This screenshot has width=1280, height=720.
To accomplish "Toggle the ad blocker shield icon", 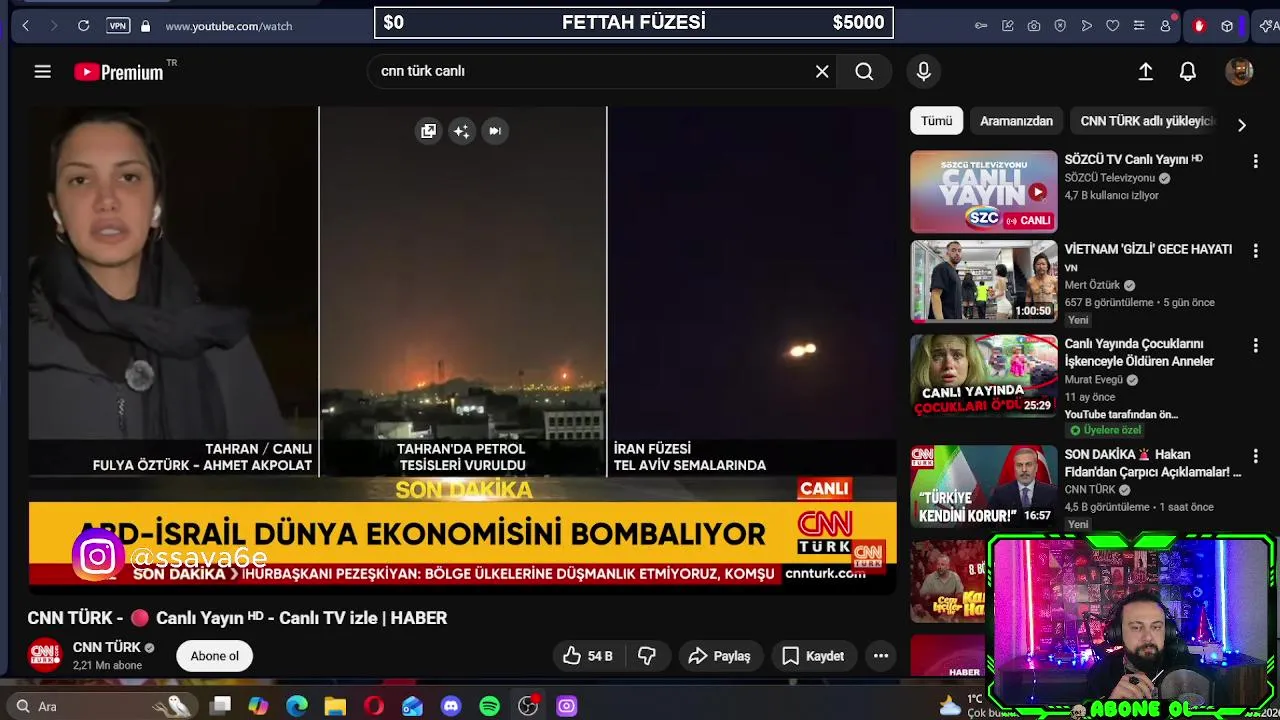I will pyautogui.click(x=1060, y=26).
